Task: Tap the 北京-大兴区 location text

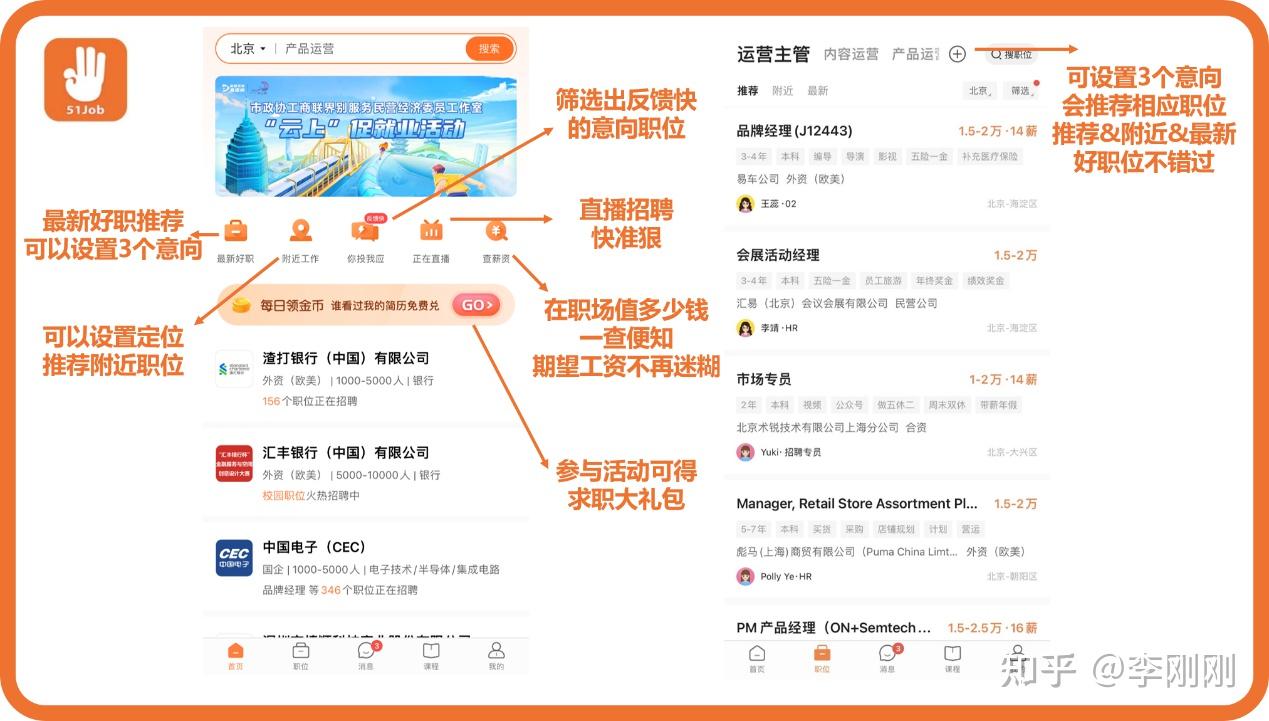Action: coord(1012,452)
